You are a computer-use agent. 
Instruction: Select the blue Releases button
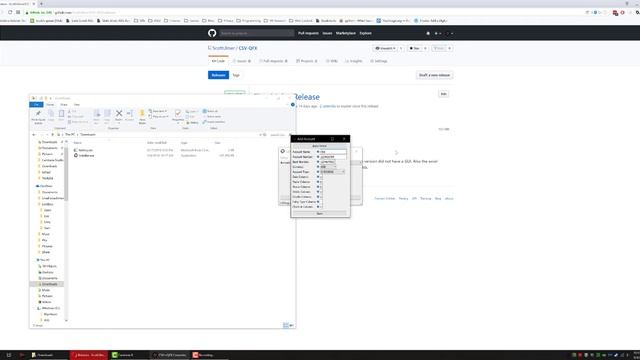[218, 75]
